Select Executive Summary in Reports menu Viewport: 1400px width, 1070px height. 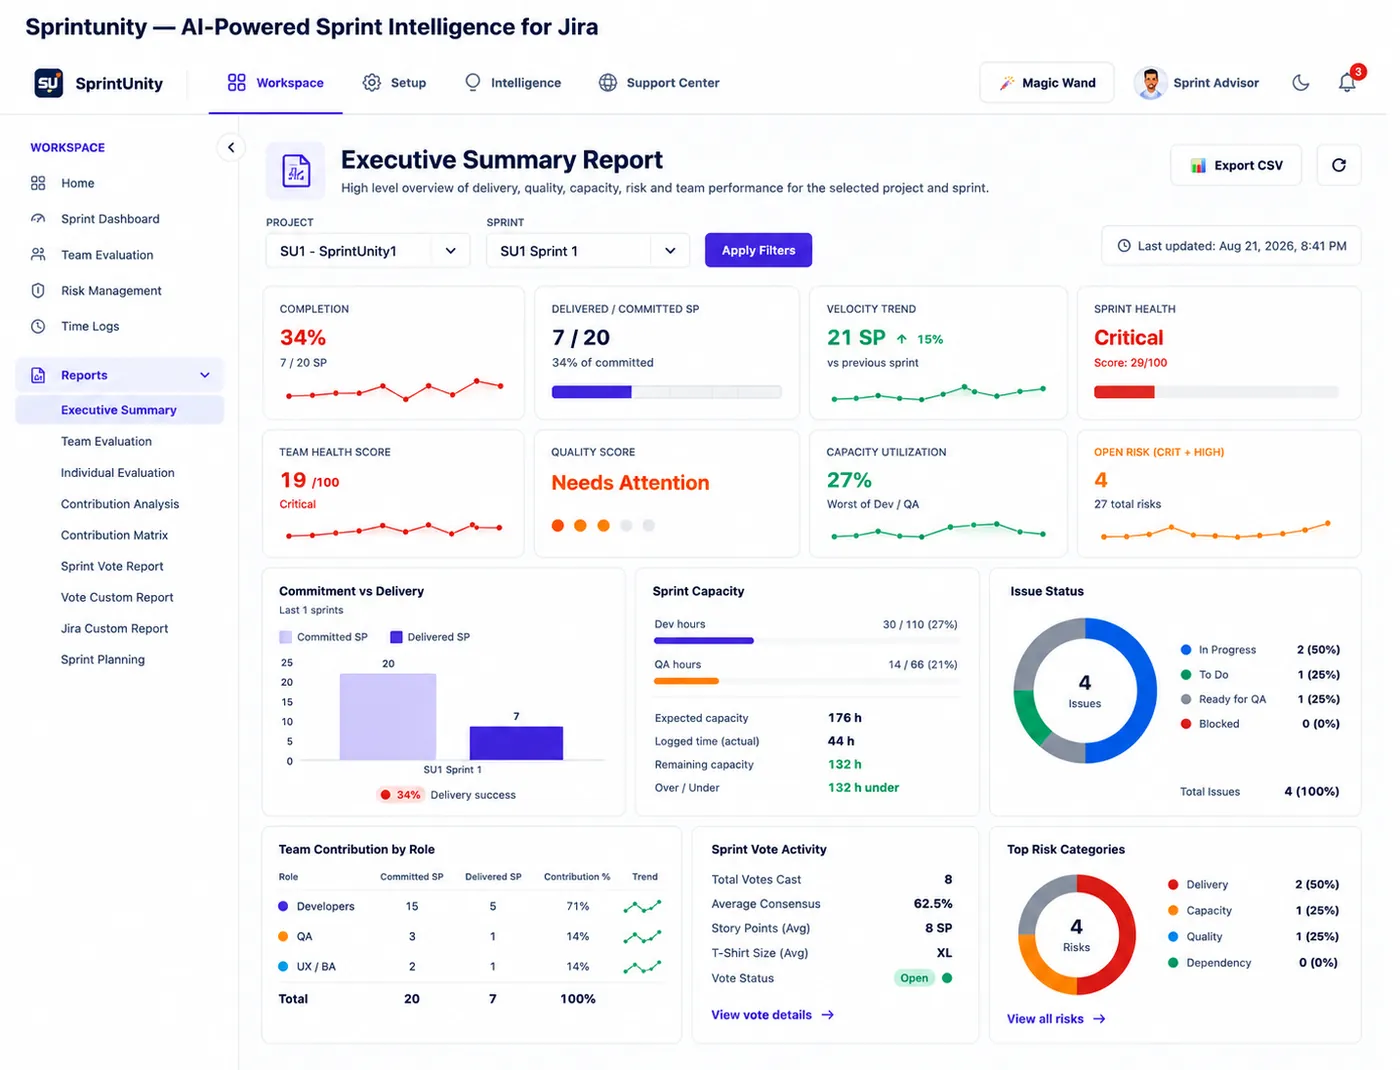[x=120, y=410]
